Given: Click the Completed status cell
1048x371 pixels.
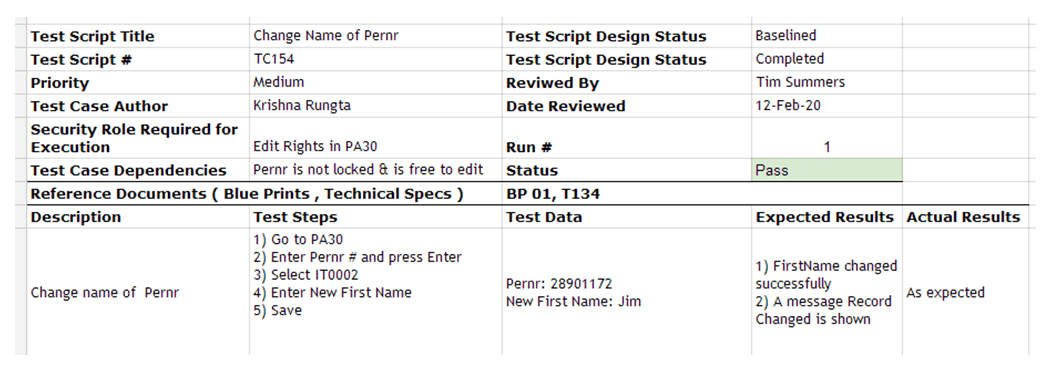Looking at the screenshot, I should click(826, 59).
